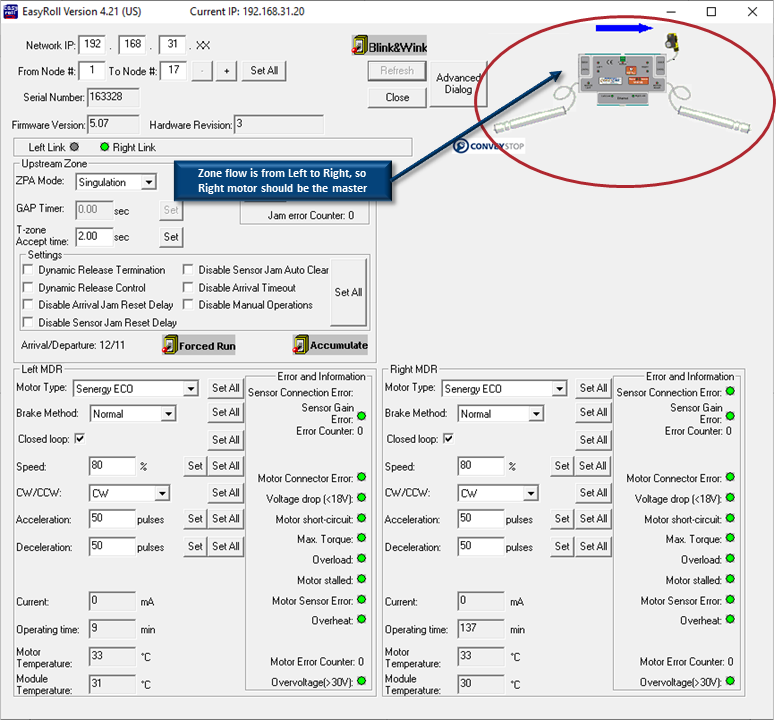This screenshot has height=720, width=776.
Task: Toggle Dynamic Release Termination checkbox
Action: [28, 270]
